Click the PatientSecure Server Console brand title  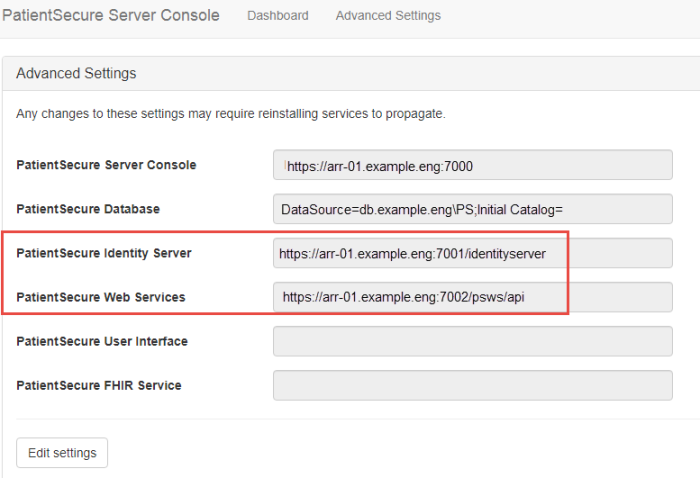(x=110, y=16)
